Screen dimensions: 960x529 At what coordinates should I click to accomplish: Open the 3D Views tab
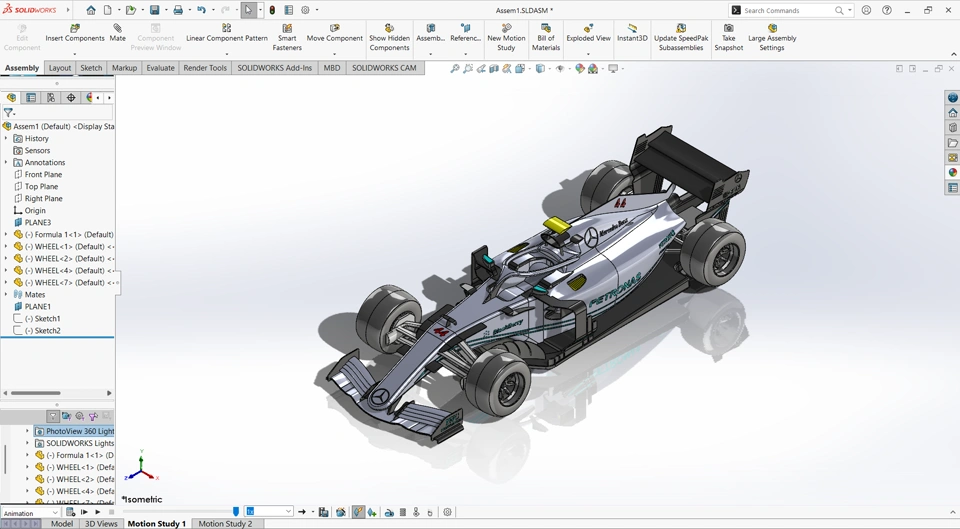[x=101, y=523]
